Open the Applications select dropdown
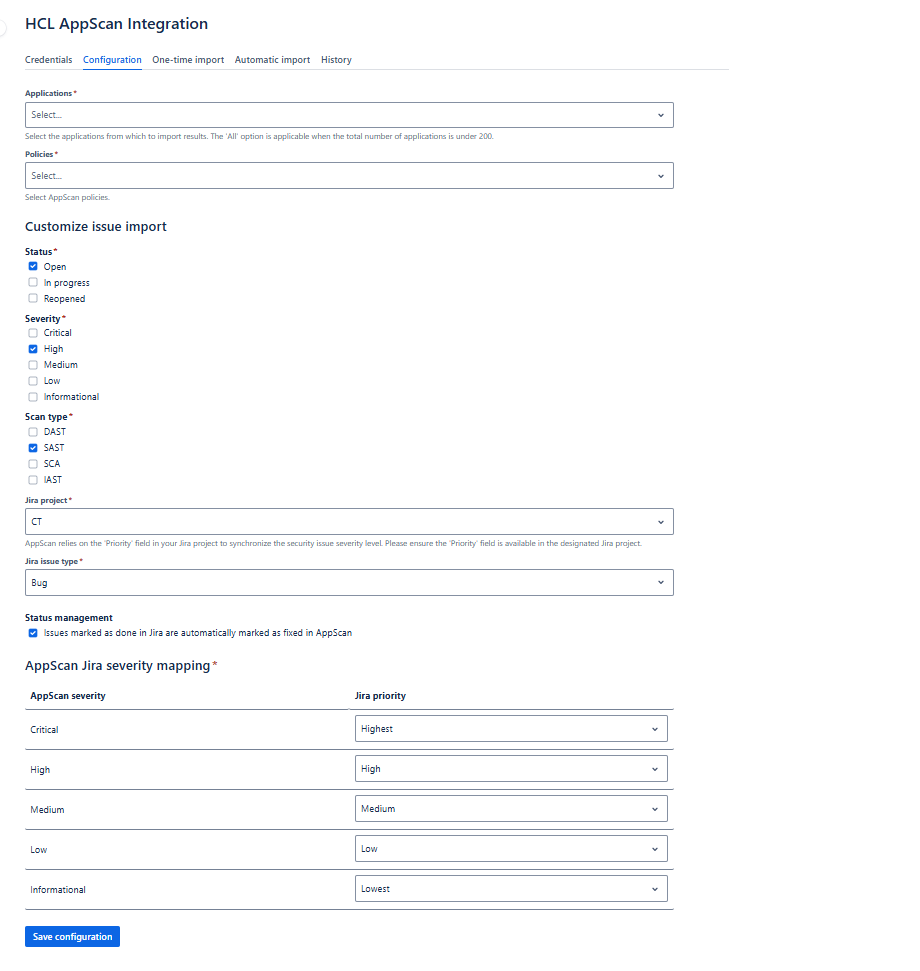Screen dimensions: 920x971 pyautogui.click(x=349, y=115)
